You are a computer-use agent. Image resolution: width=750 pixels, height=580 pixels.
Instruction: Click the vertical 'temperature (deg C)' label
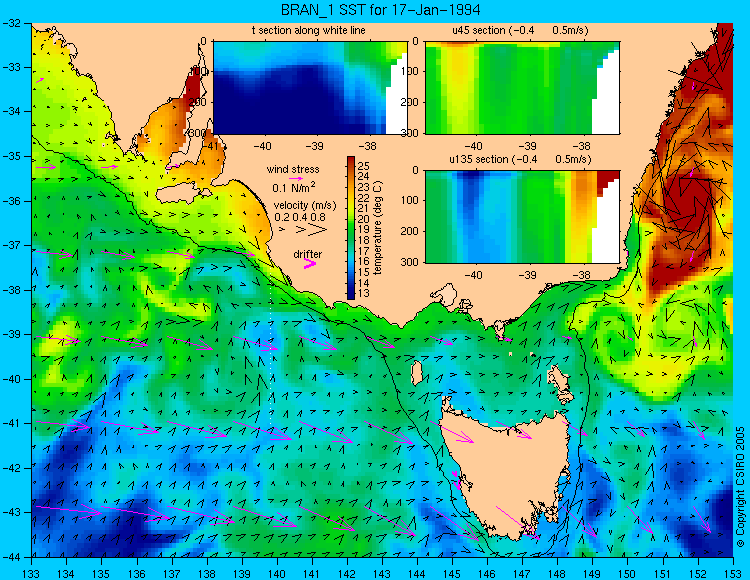(378, 228)
